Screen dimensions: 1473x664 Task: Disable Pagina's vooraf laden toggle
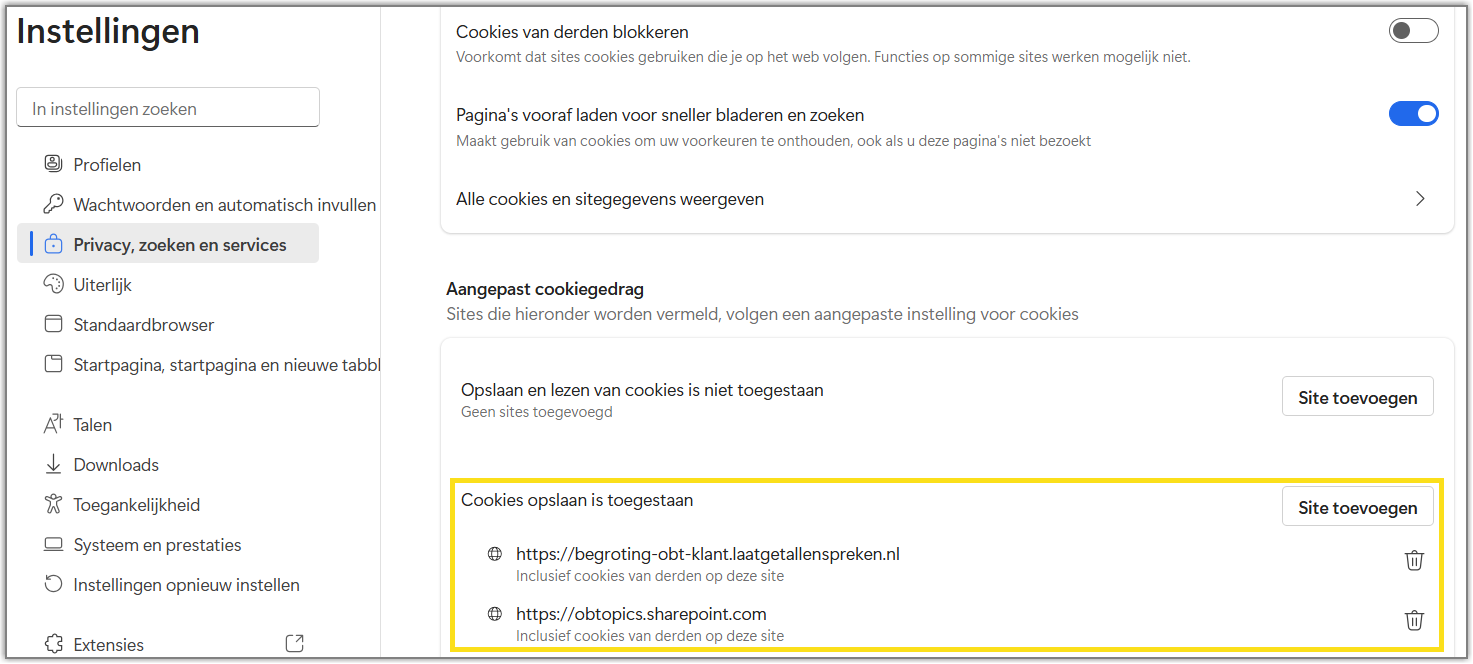1413,114
